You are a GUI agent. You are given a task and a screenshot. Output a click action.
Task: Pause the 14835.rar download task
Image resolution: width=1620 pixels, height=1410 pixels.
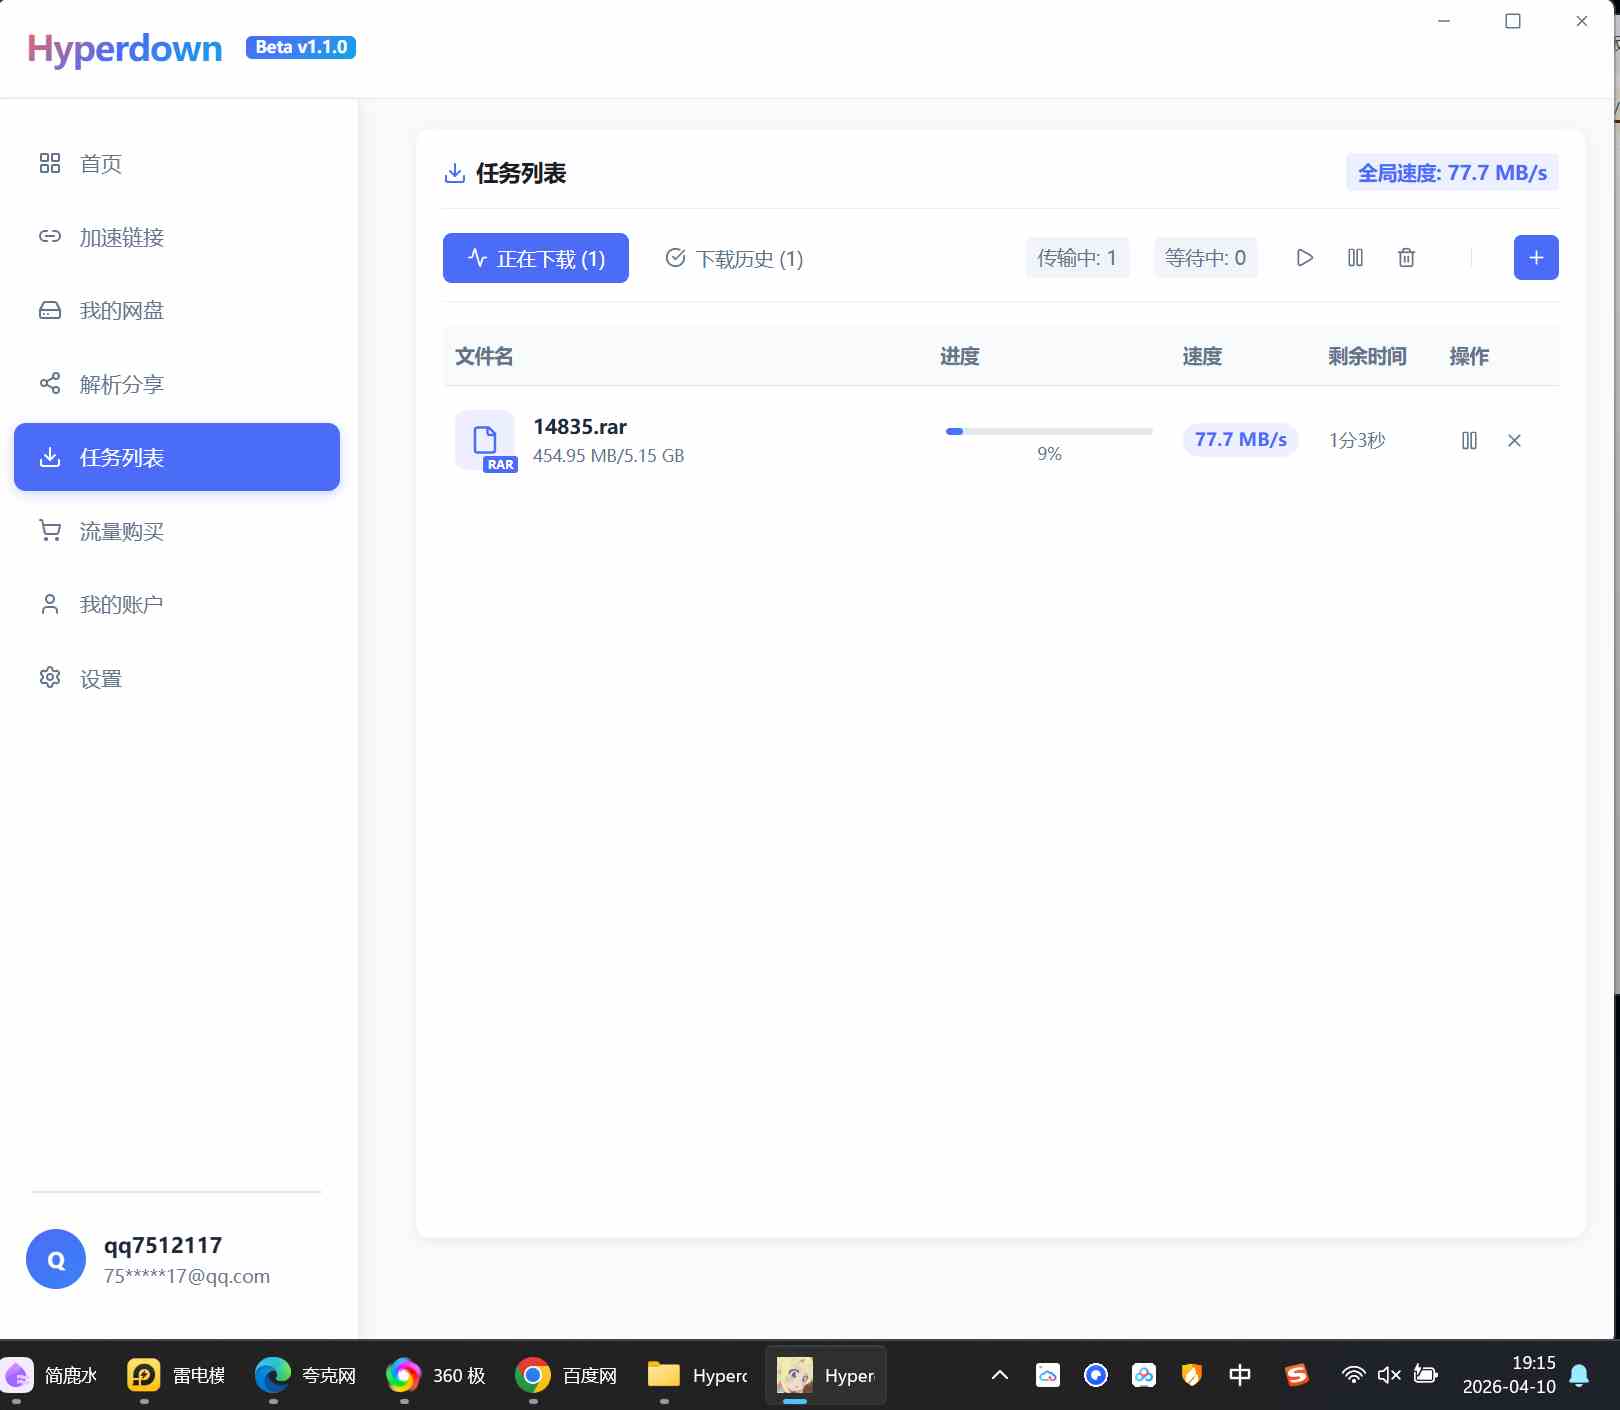click(1469, 440)
